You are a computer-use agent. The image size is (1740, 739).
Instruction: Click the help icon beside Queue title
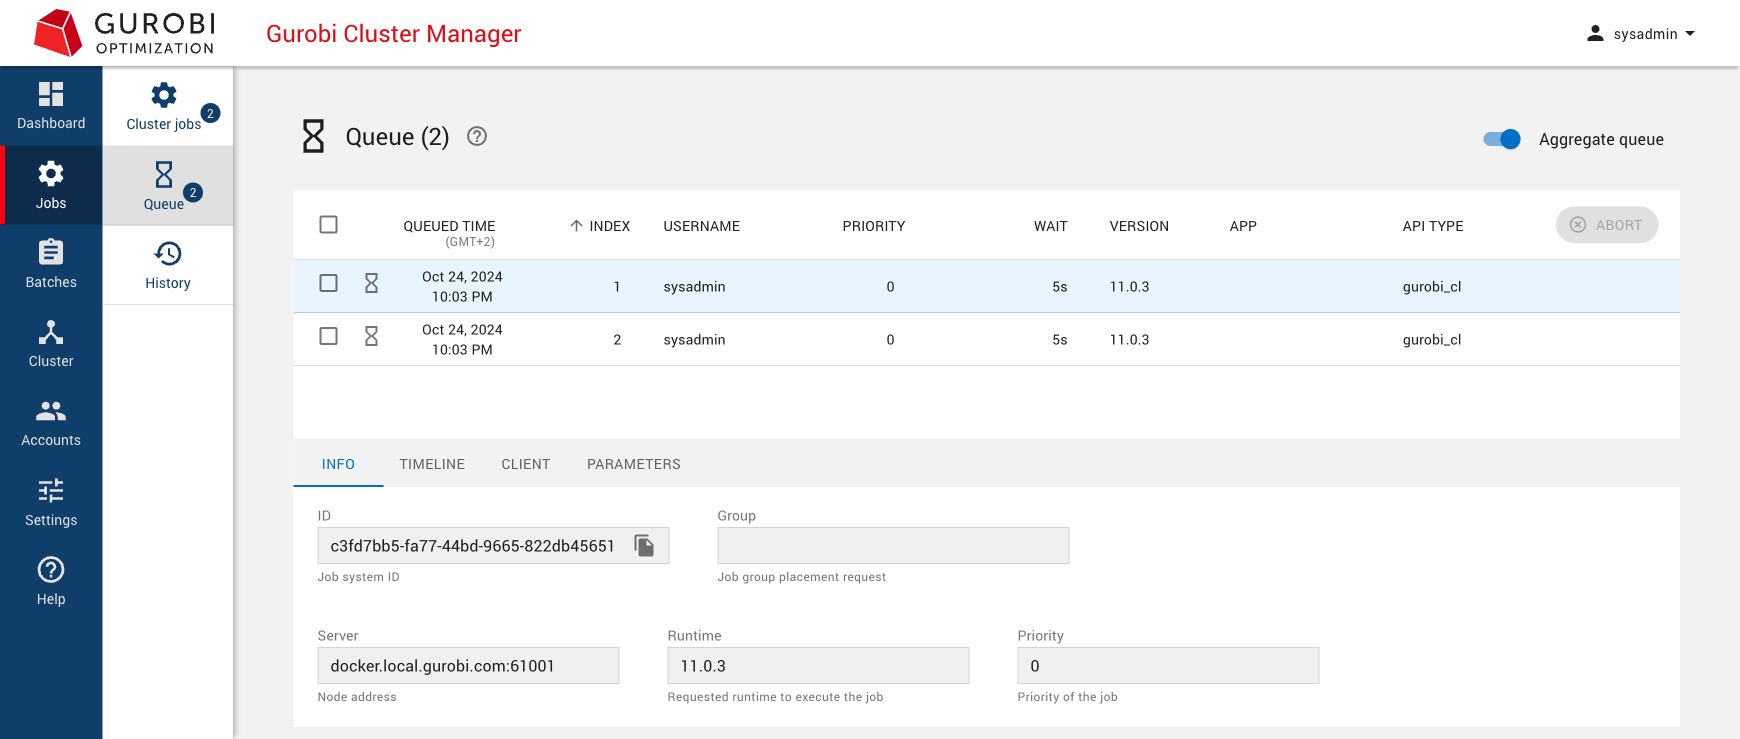click(x=477, y=137)
